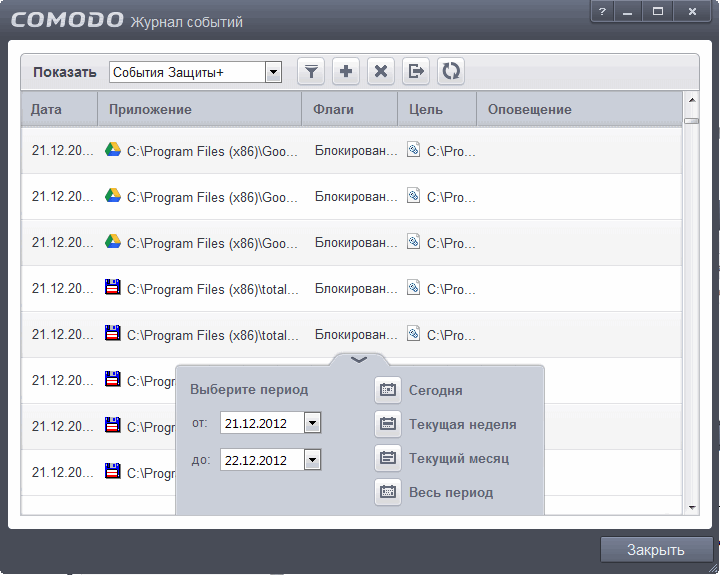Click the scrollbar up arrow
The height and width of the screenshot is (575, 720).
692,100
